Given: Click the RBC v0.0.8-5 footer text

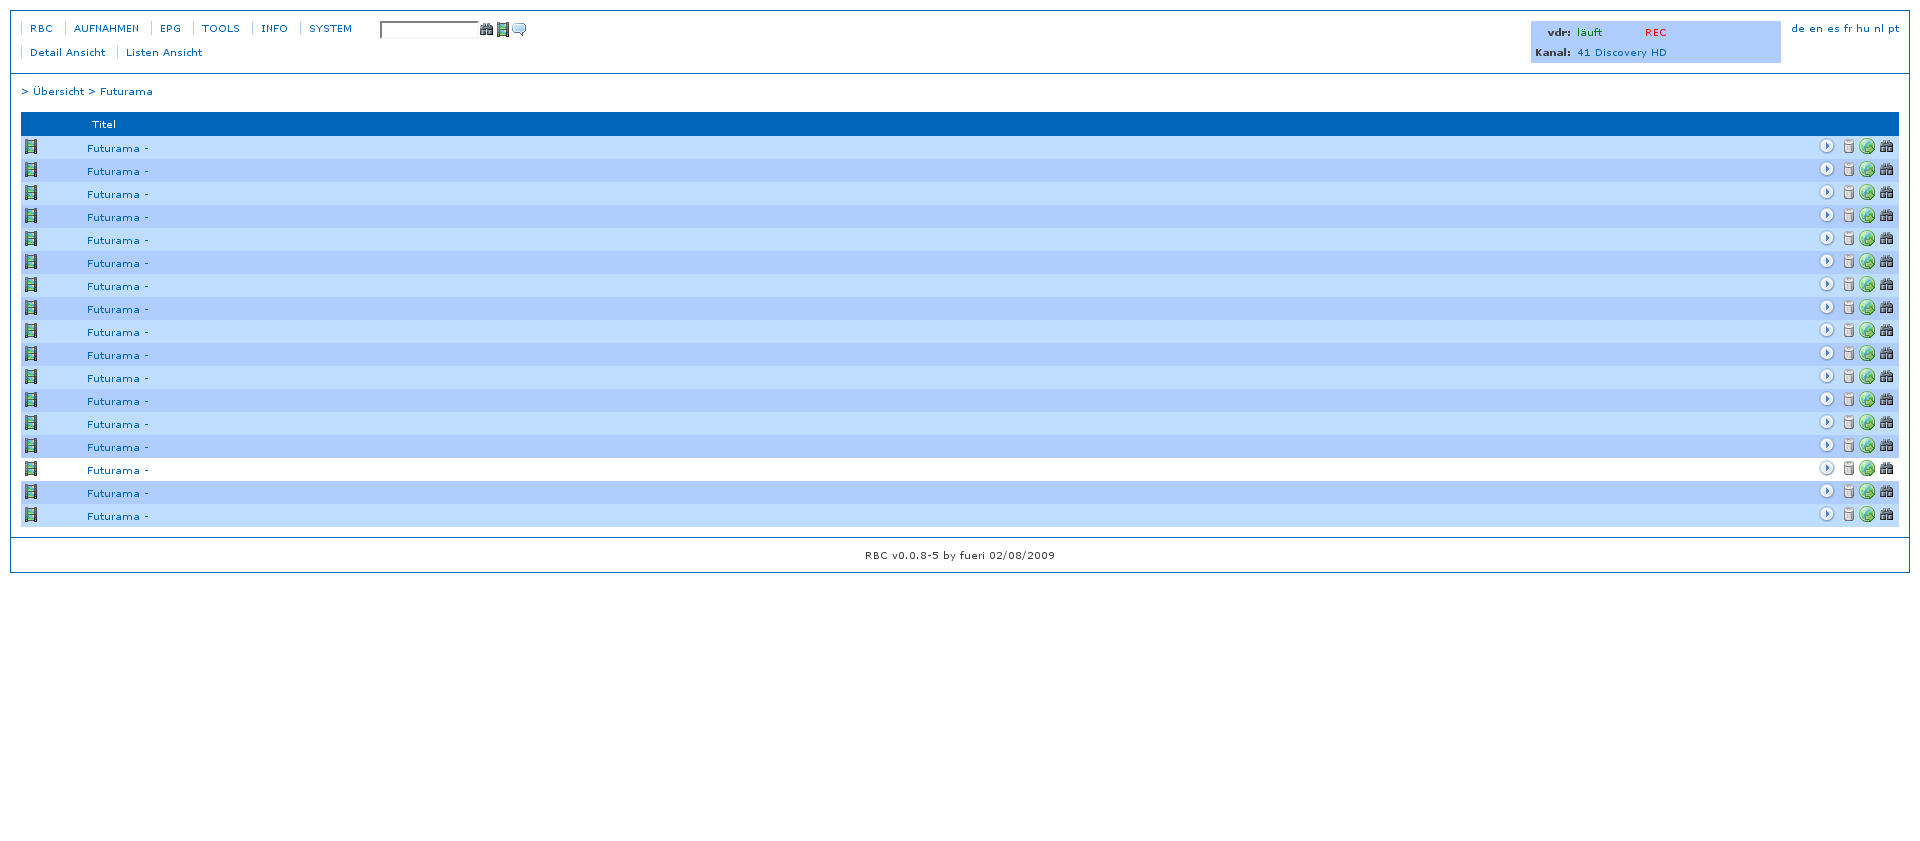Looking at the screenshot, I should [960, 556].
